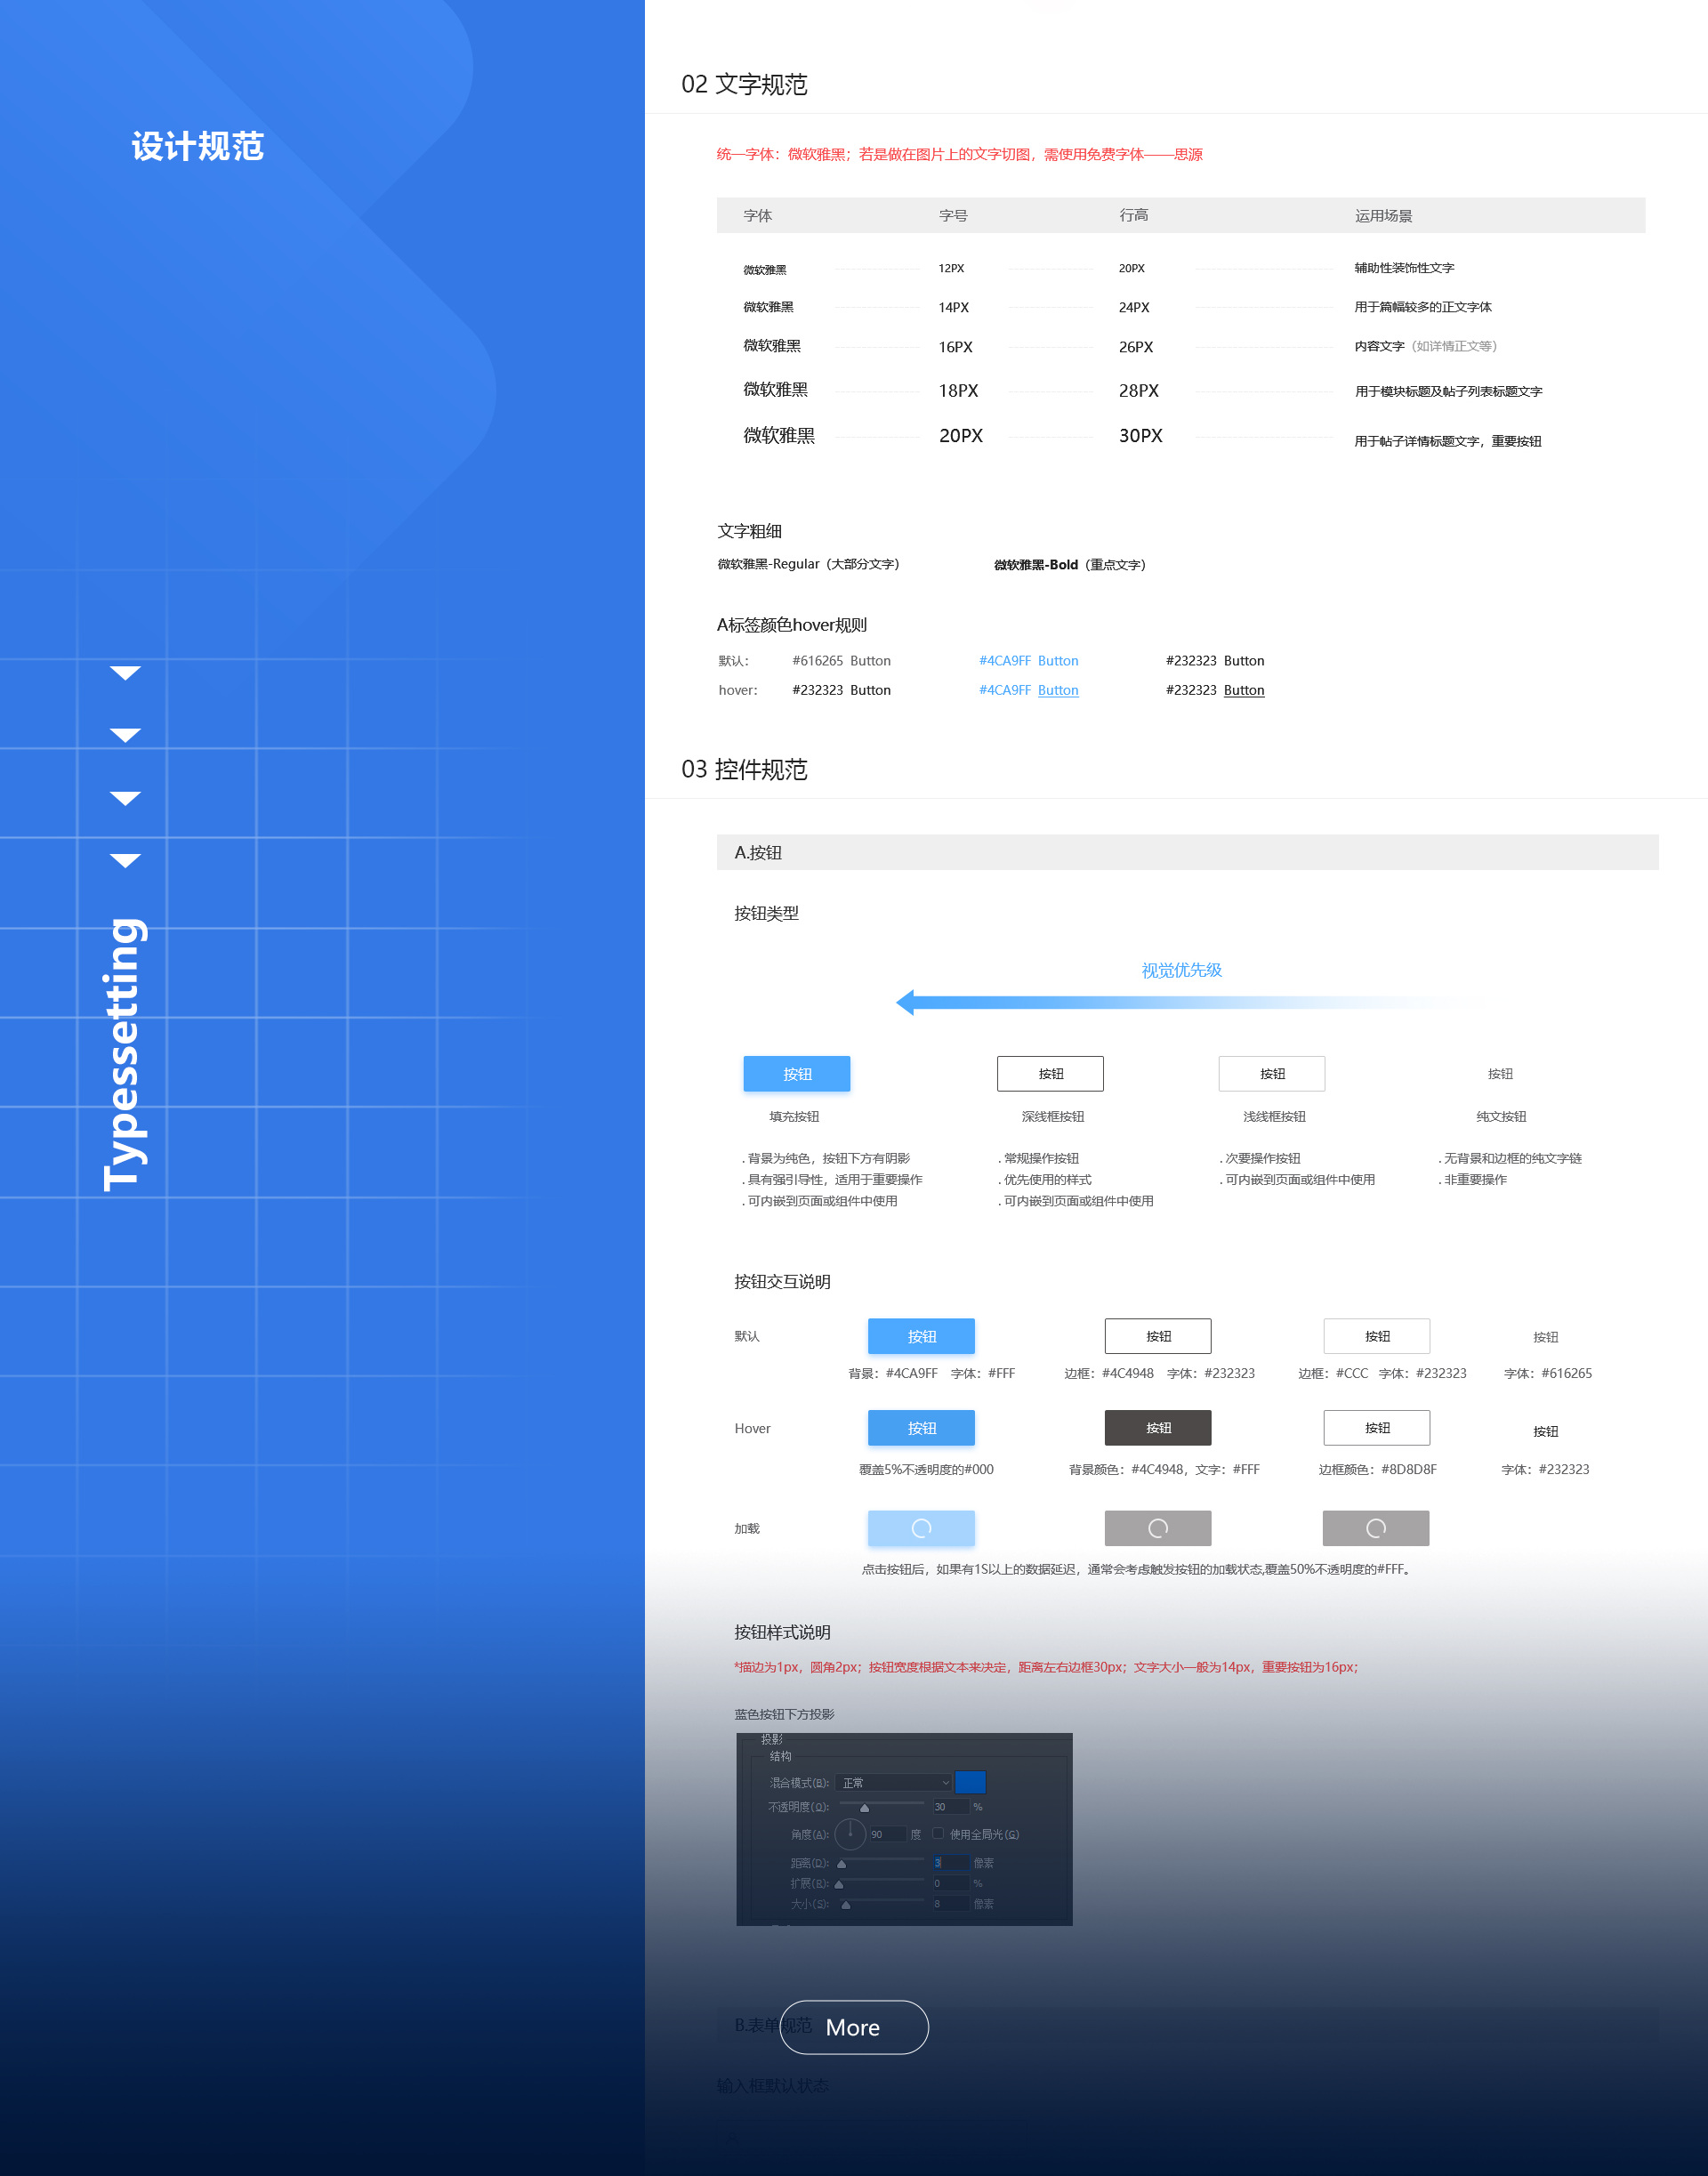Click the bottom white down-arrow triangle
Image resolution: width=1708 pixels, height=2176 pixels.
pos(125,860)
